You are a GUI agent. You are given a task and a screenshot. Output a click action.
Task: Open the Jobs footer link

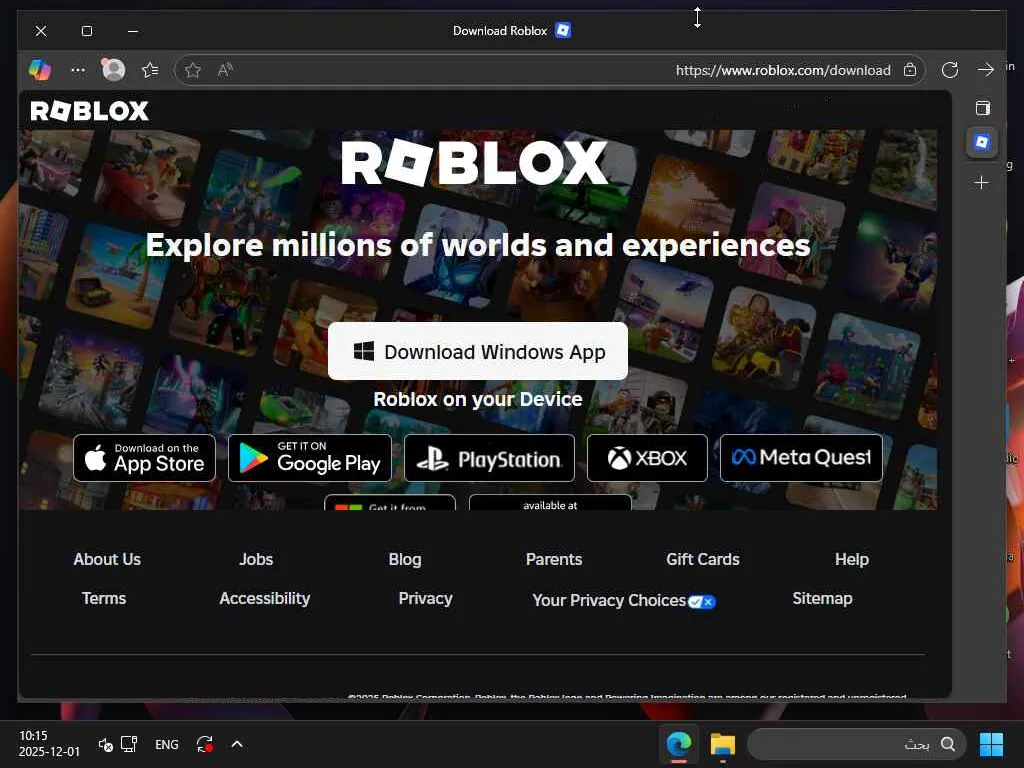(x=256, y=560)
